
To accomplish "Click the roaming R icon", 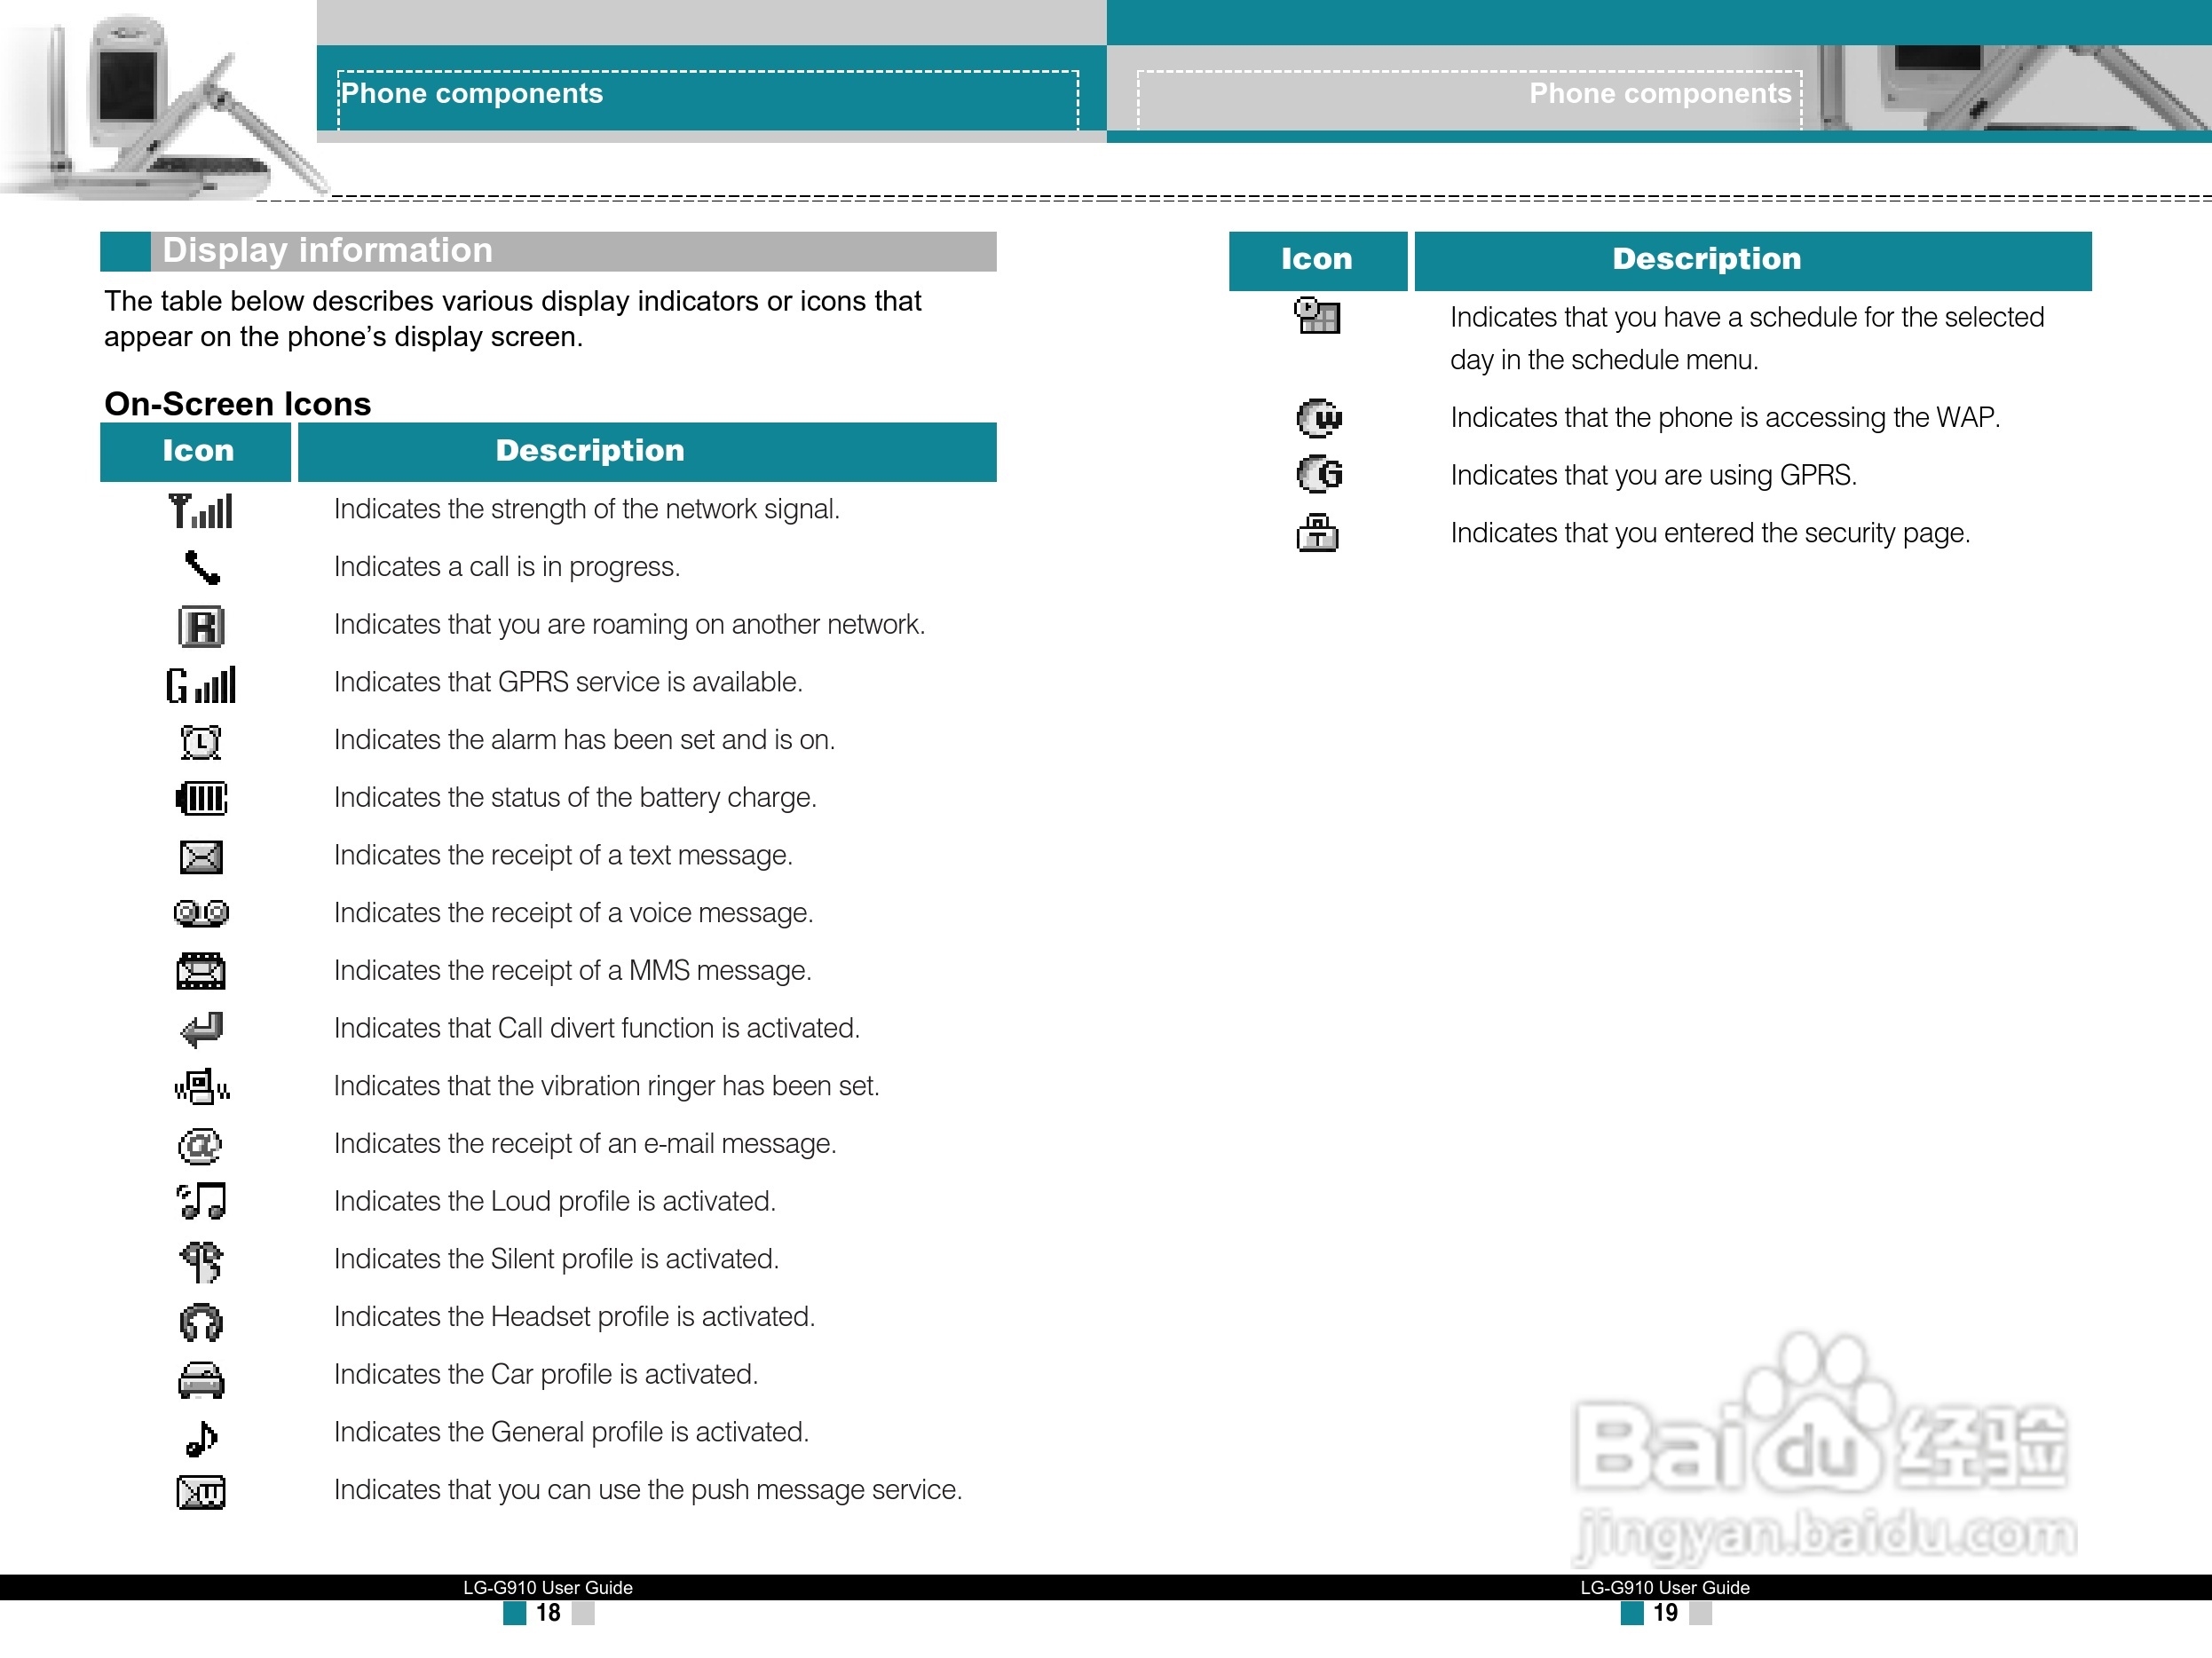I will (201, 627).
